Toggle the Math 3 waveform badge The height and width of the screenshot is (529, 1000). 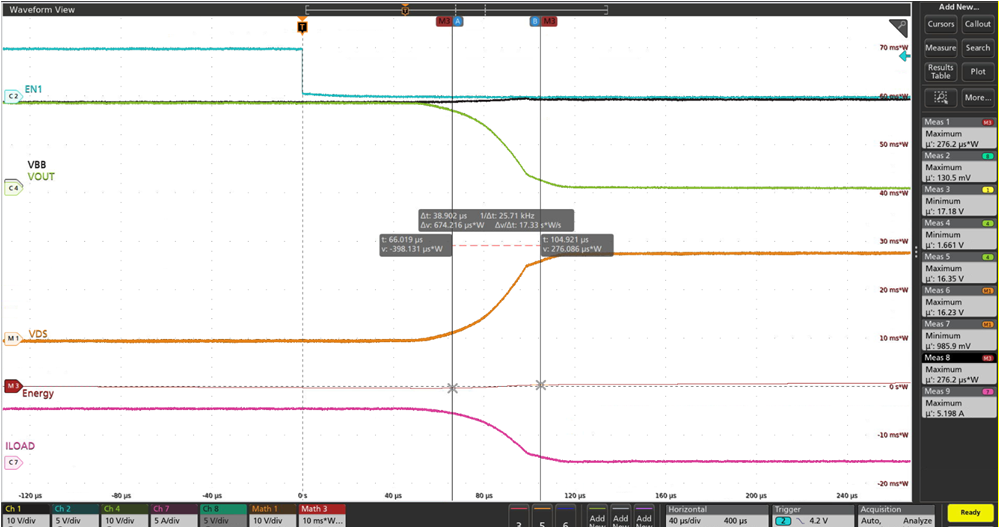tap(323, 514)
